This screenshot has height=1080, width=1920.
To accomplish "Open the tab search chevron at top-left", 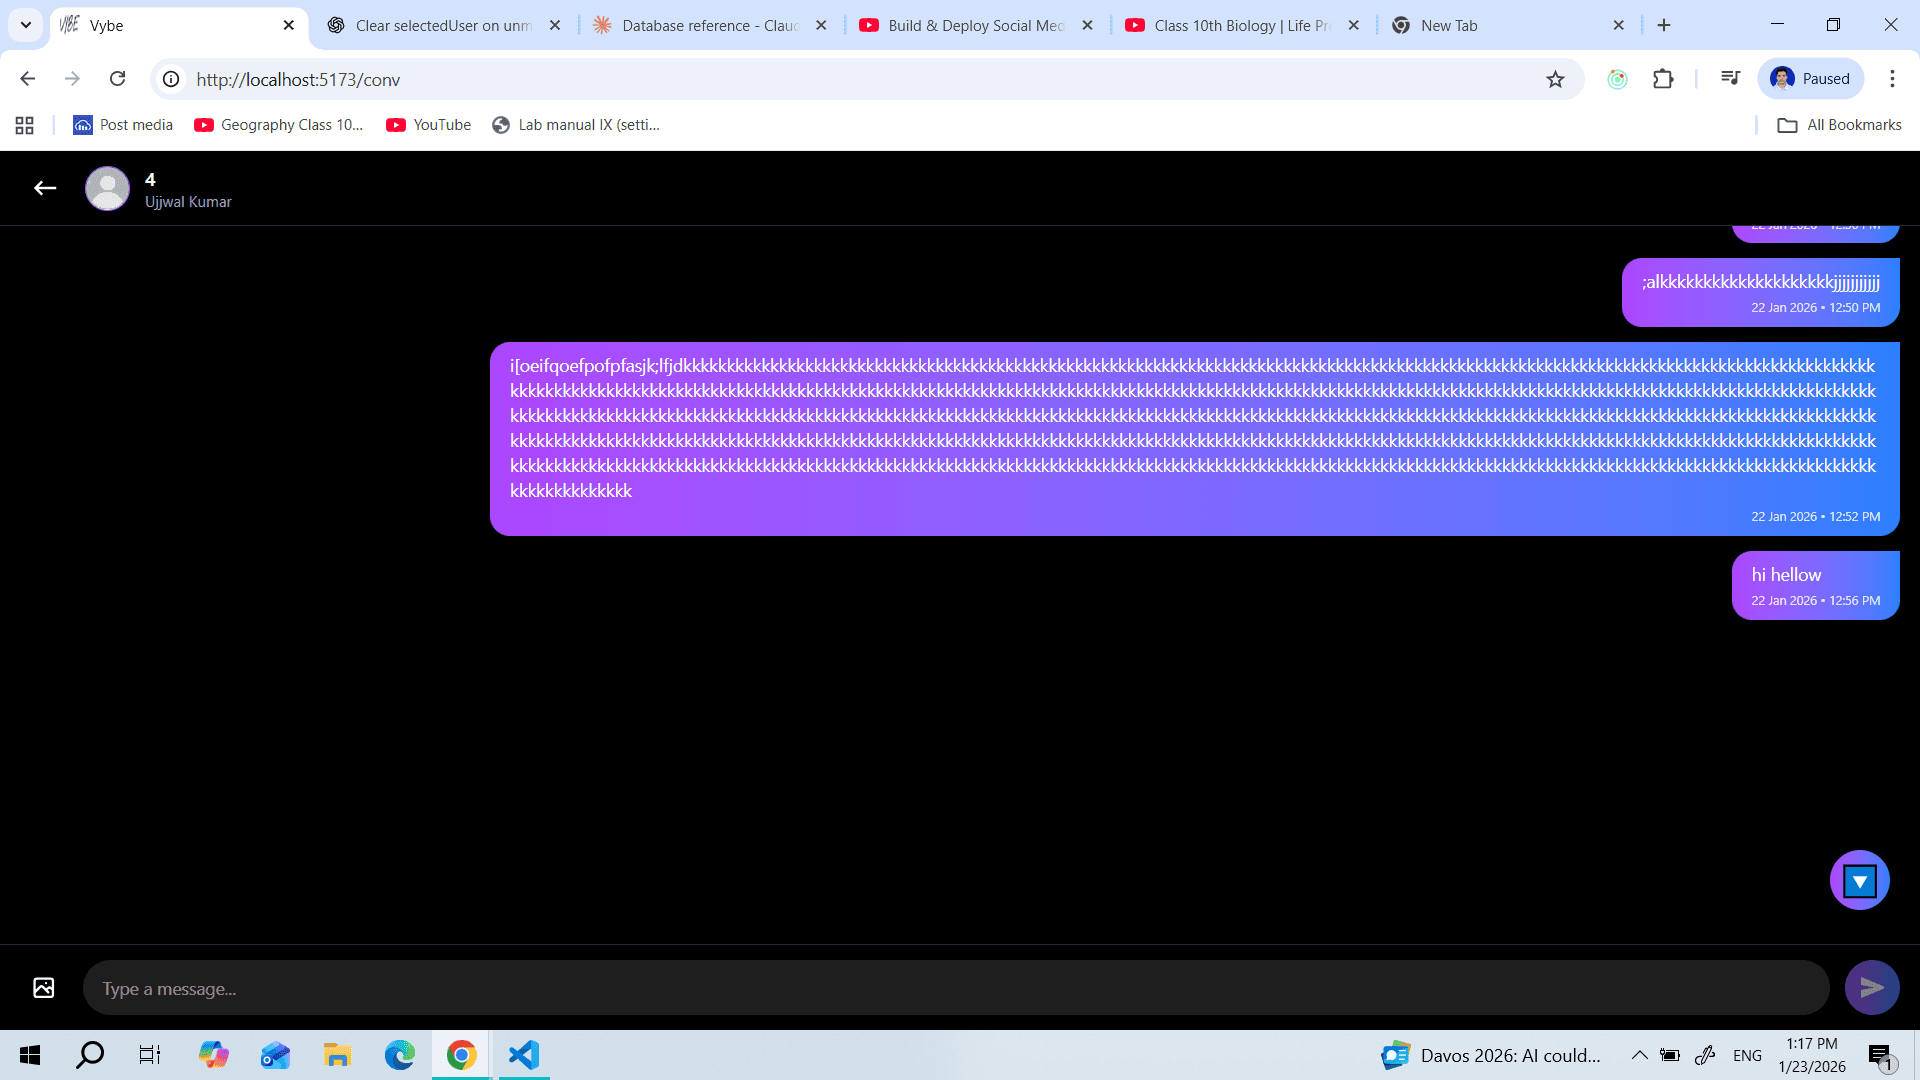I will 25,25.
